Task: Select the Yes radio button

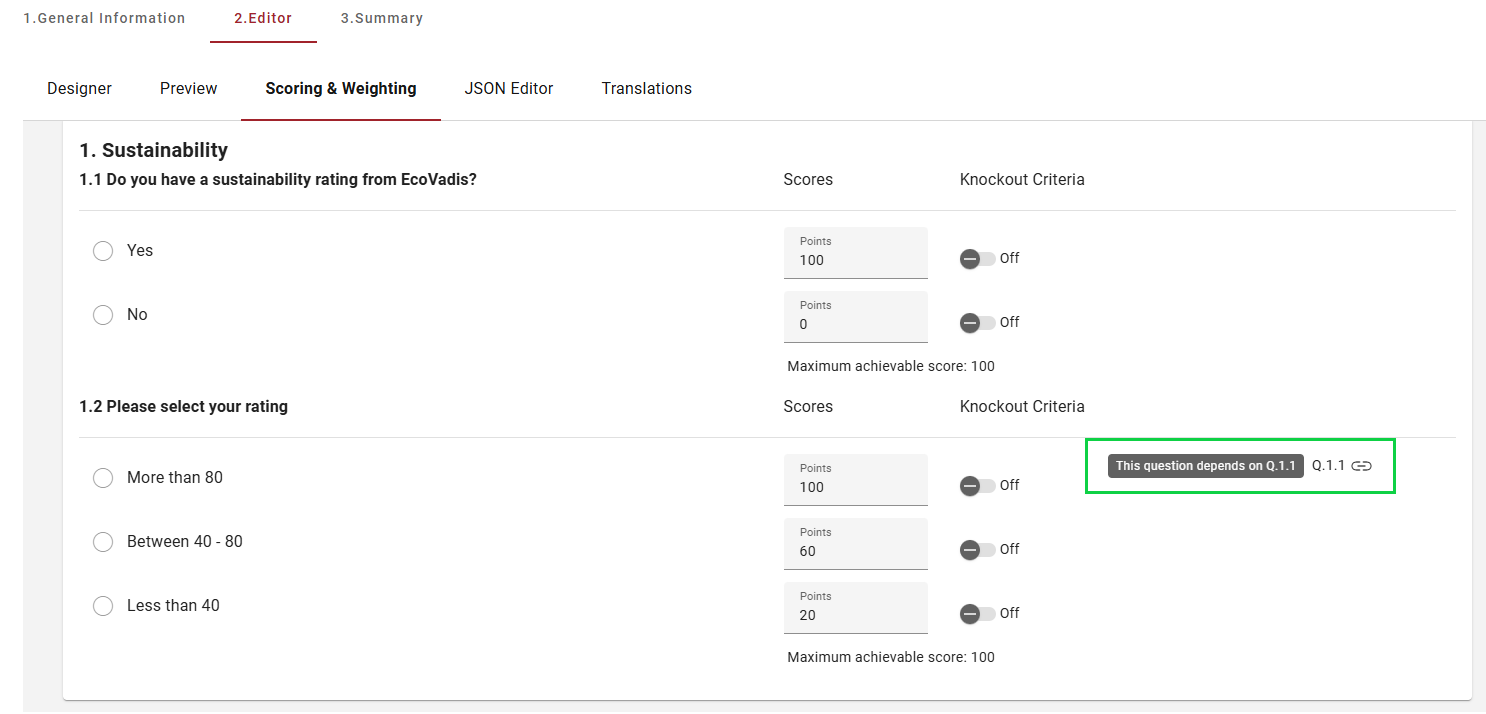Action: click(103, 251)
